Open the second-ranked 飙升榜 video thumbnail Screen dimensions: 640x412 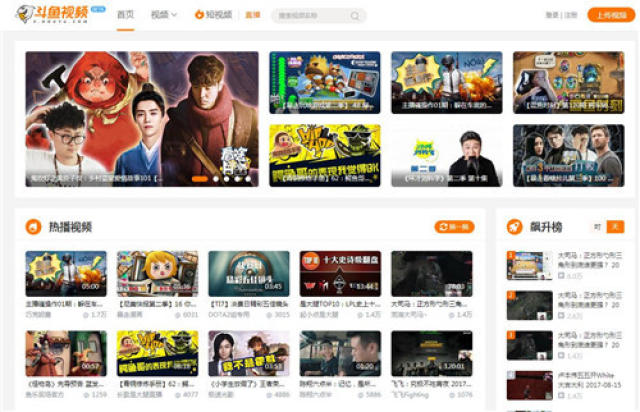(530, 305)
